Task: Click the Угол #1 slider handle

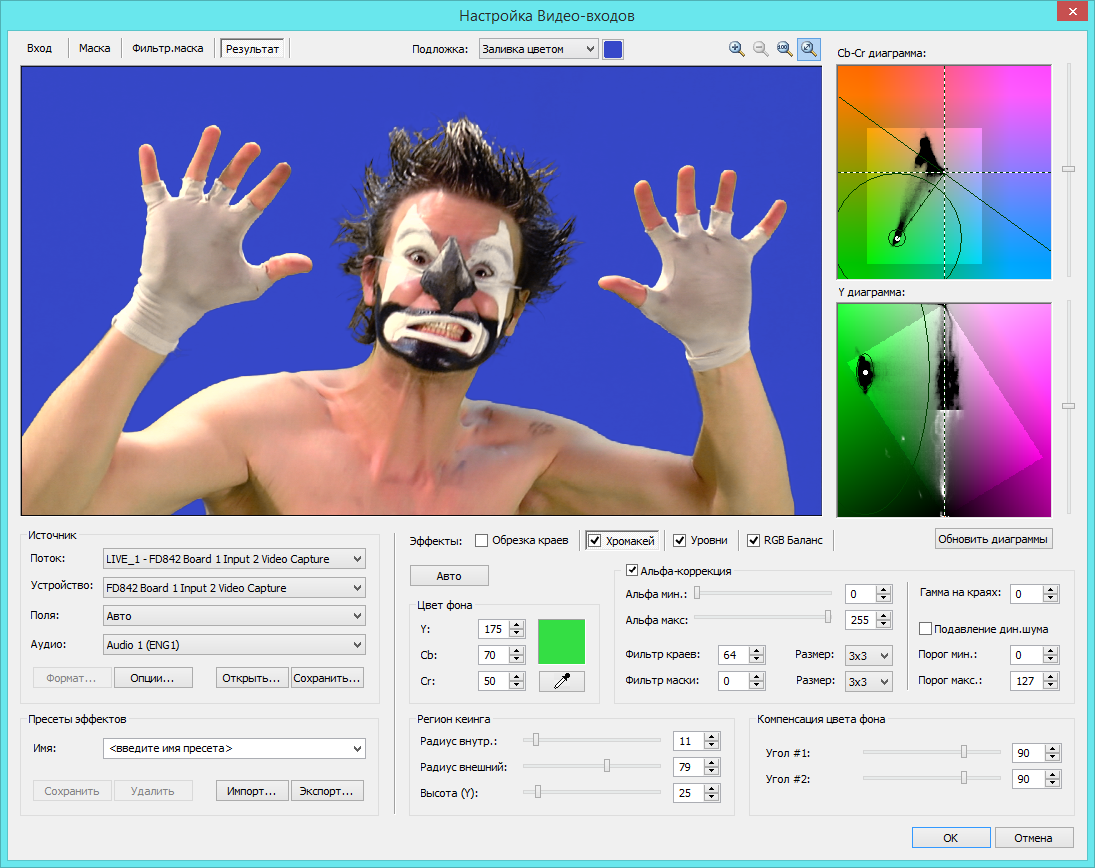Action: pos(964,752)
